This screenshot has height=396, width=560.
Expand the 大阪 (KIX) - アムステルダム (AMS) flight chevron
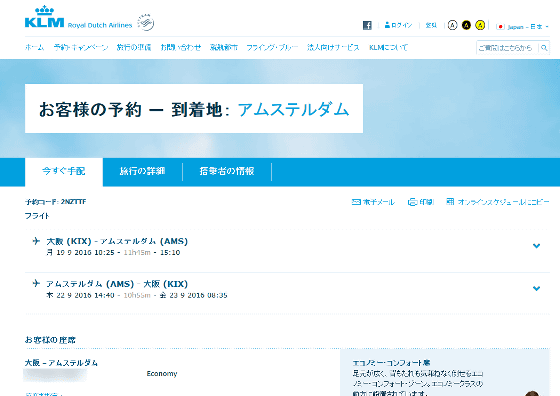[x=536, y=246]
